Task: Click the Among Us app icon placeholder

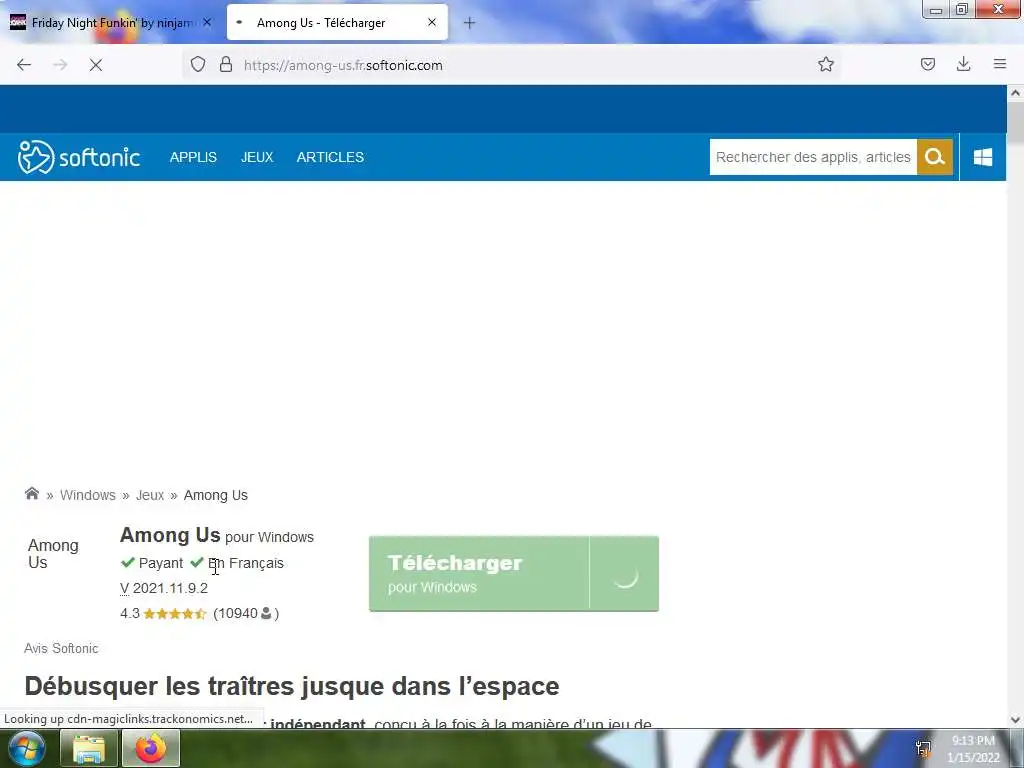Action: [54, 554]
